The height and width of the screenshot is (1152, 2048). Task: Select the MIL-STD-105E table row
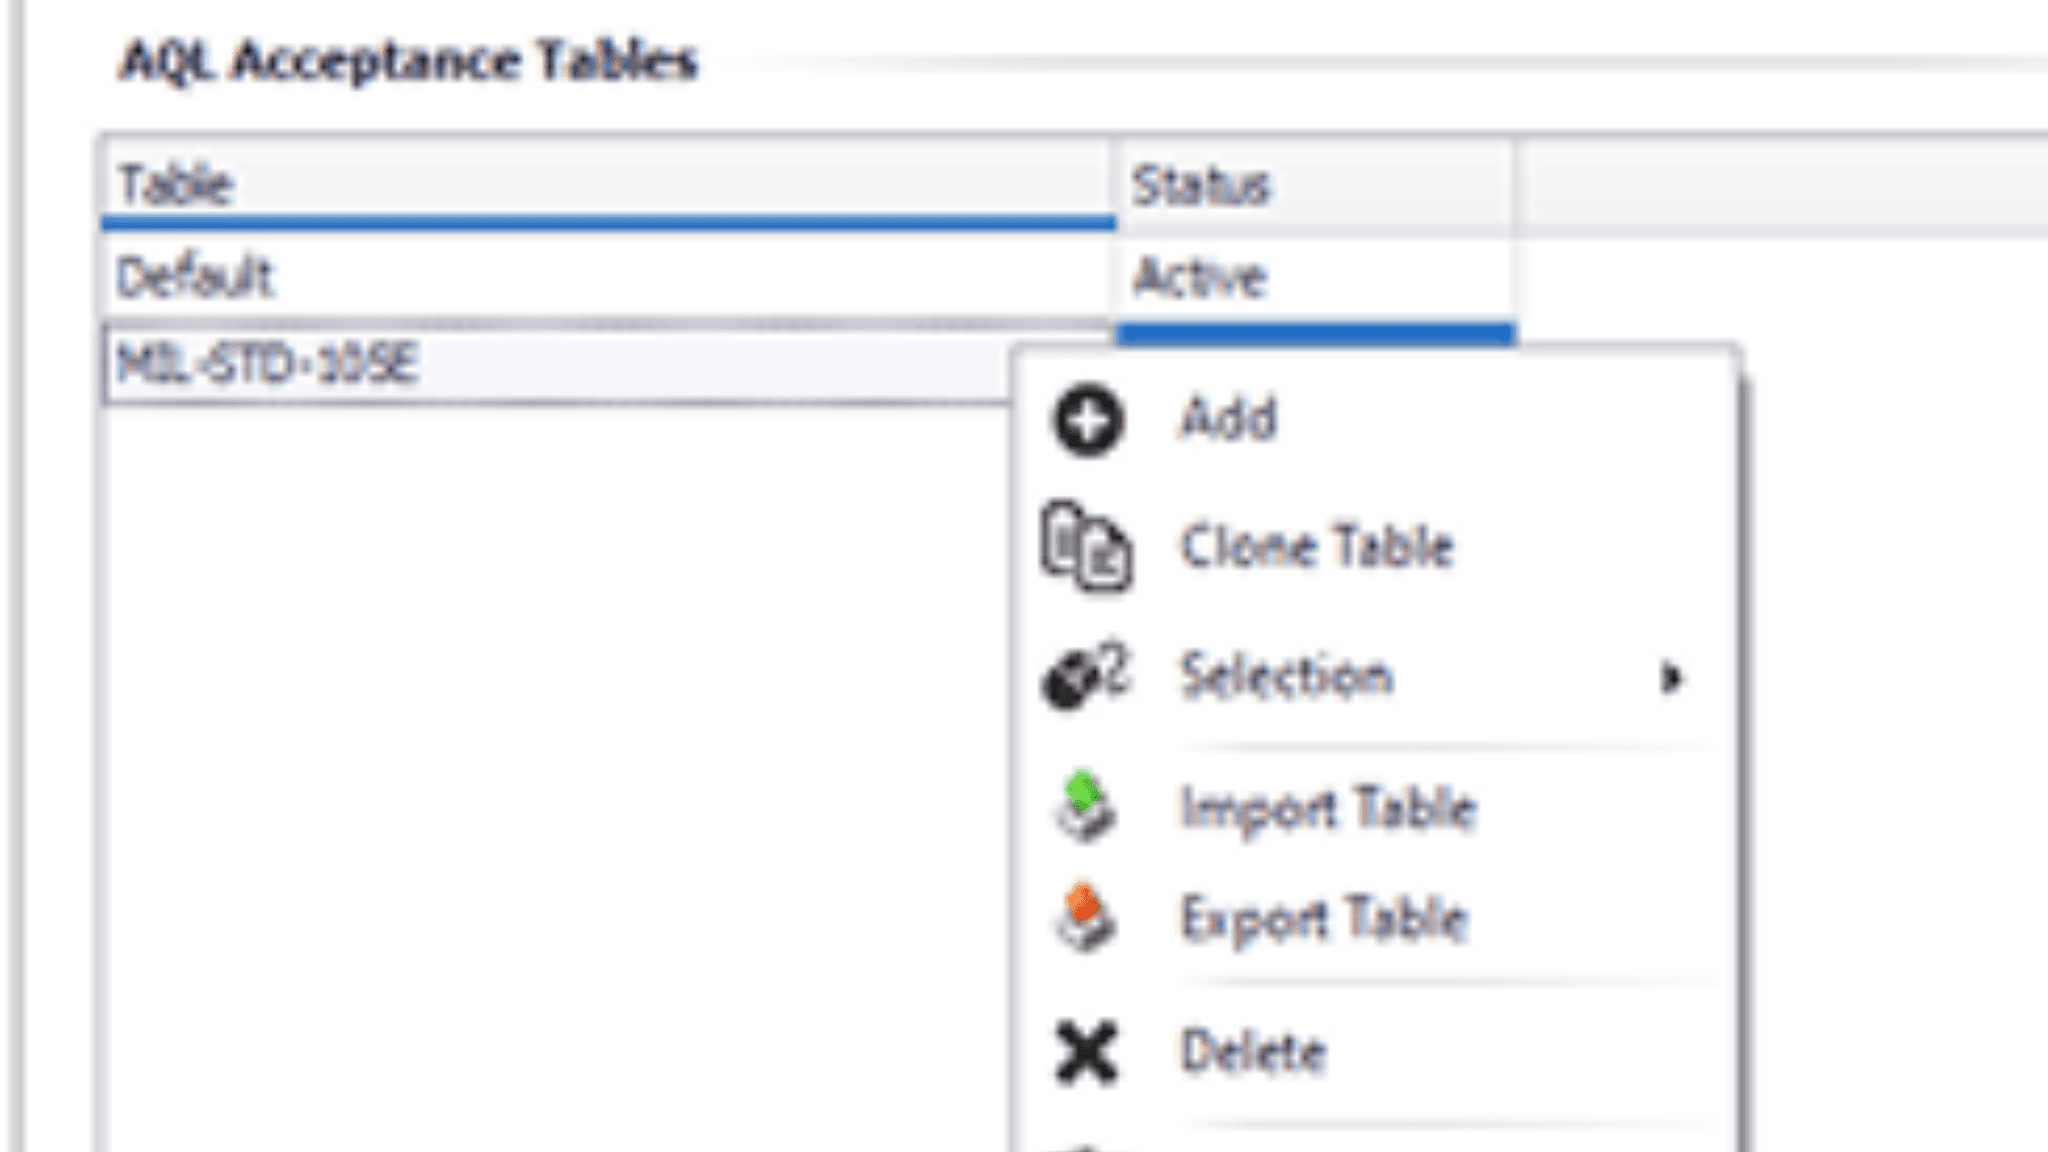[x=558, y=364]
